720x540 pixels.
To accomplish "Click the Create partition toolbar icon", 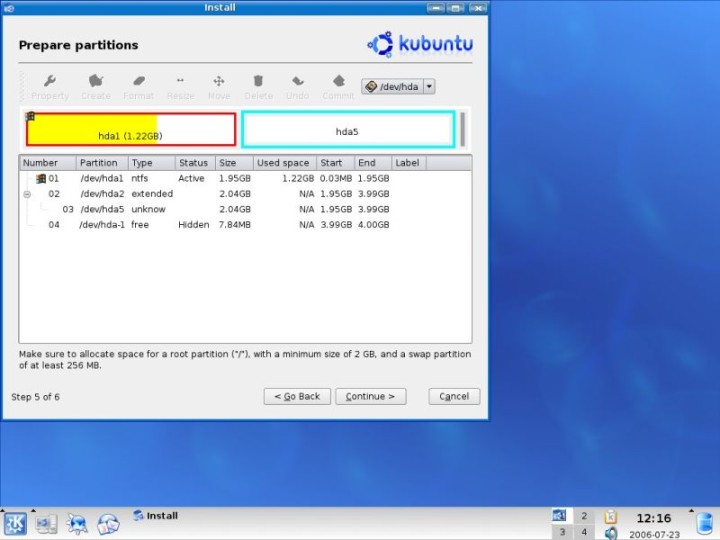I will pyautogui.click(x=96, y=82).
